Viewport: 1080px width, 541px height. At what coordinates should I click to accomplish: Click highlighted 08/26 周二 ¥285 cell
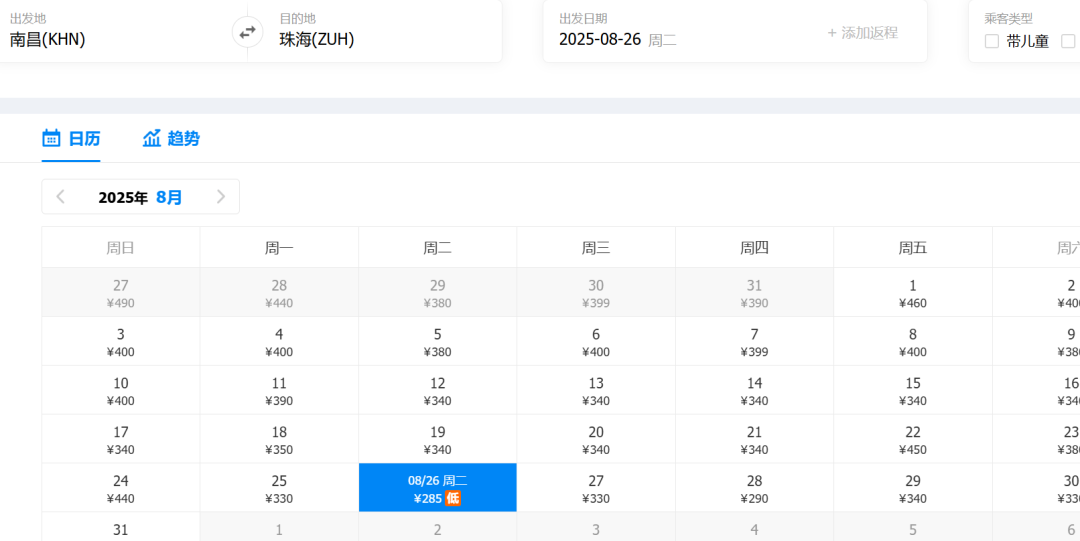coord(437,488)
